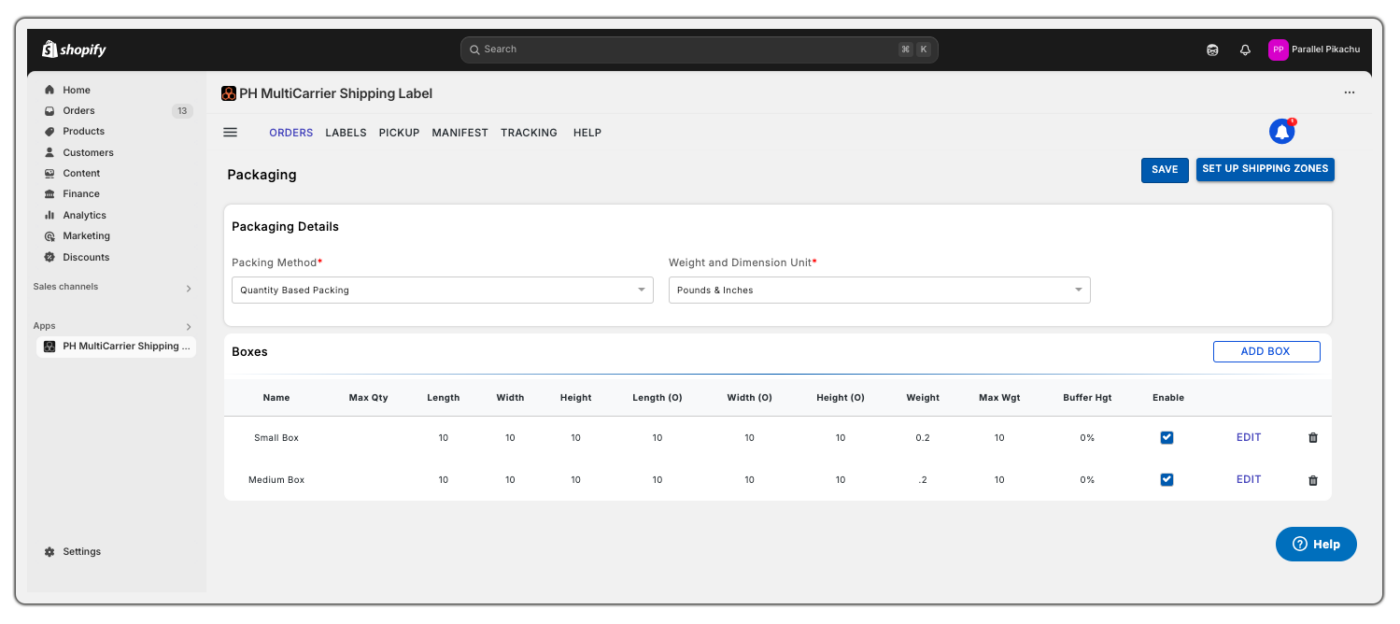1400x624 pixels.
Task: Click the Small Box name cell
Action: click(276, 438)
